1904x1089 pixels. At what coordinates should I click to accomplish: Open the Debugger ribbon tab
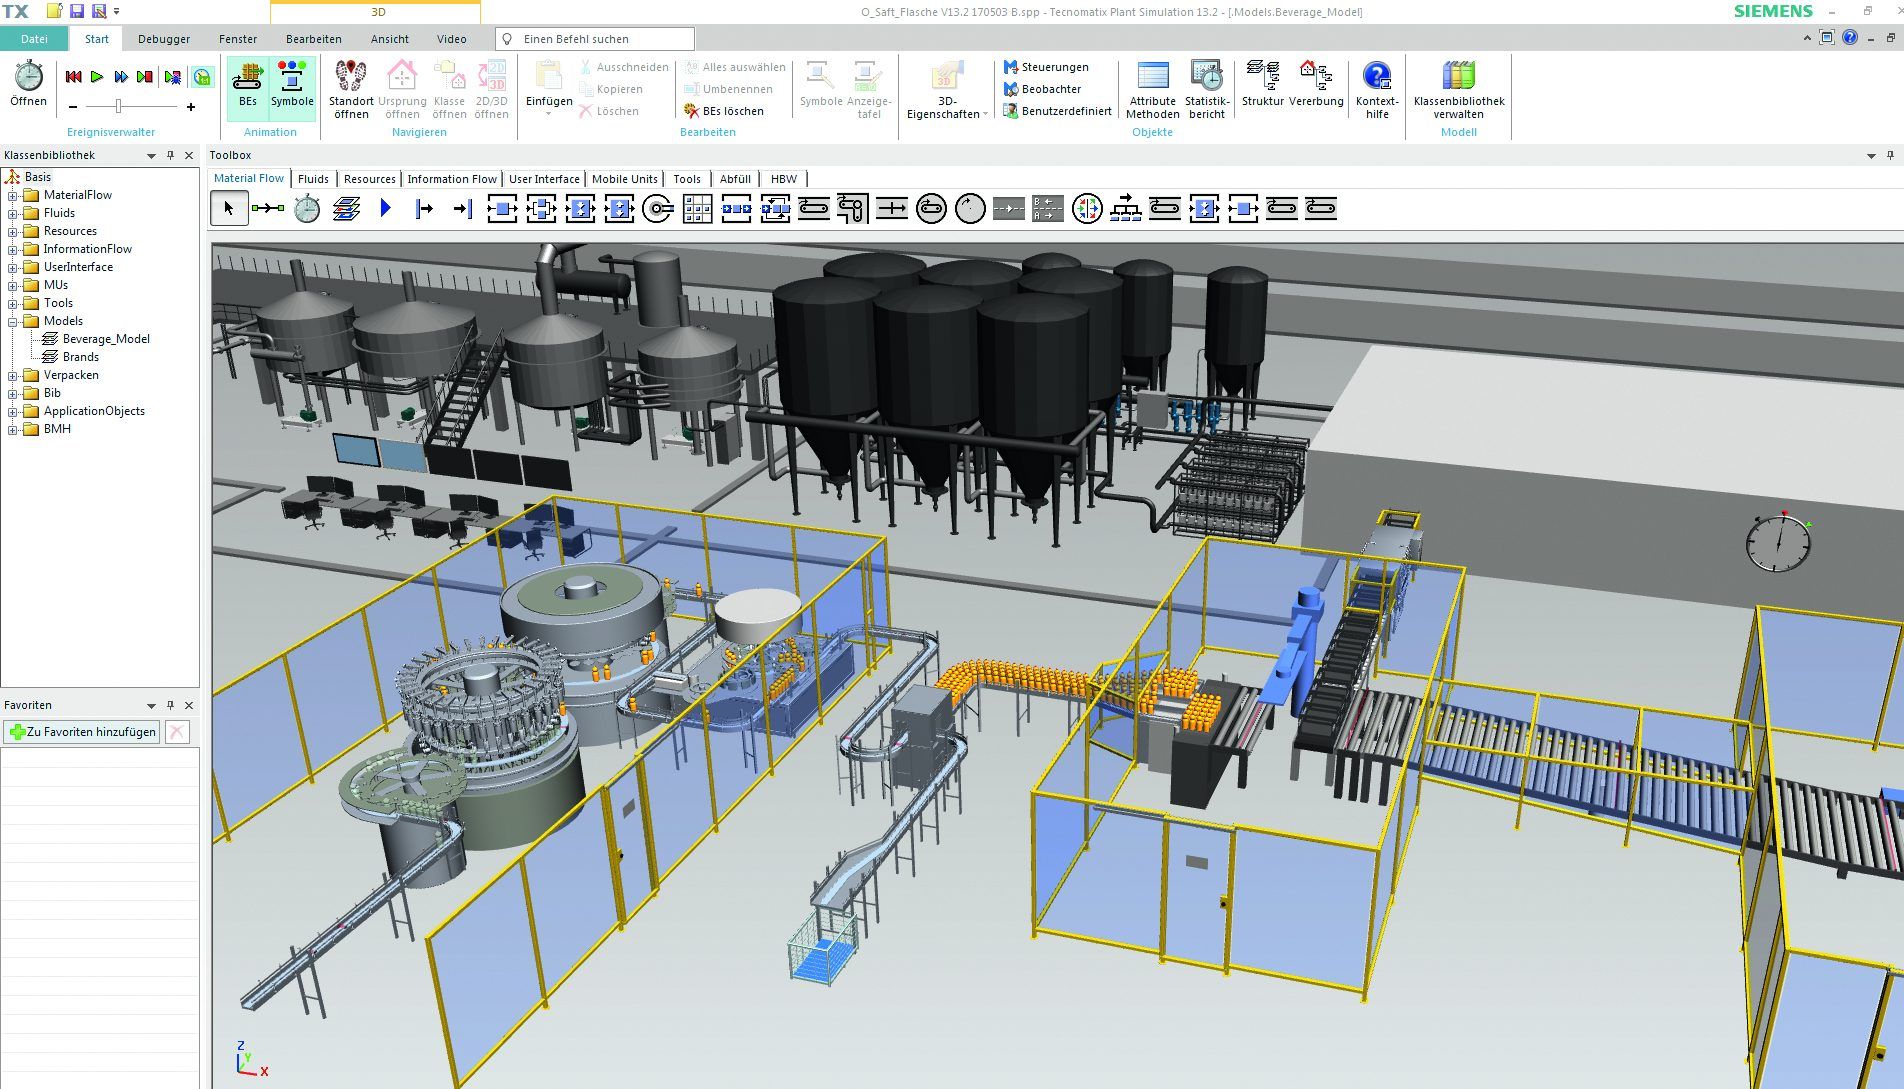click(x=164, y=39)
